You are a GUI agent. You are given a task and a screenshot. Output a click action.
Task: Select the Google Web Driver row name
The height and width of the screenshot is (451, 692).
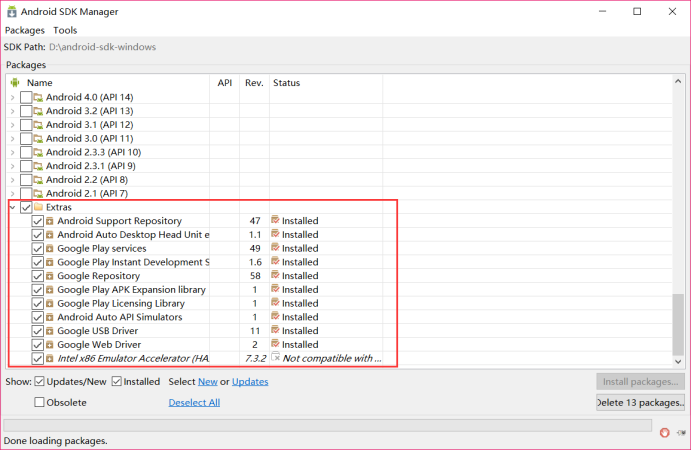point(99,345)
